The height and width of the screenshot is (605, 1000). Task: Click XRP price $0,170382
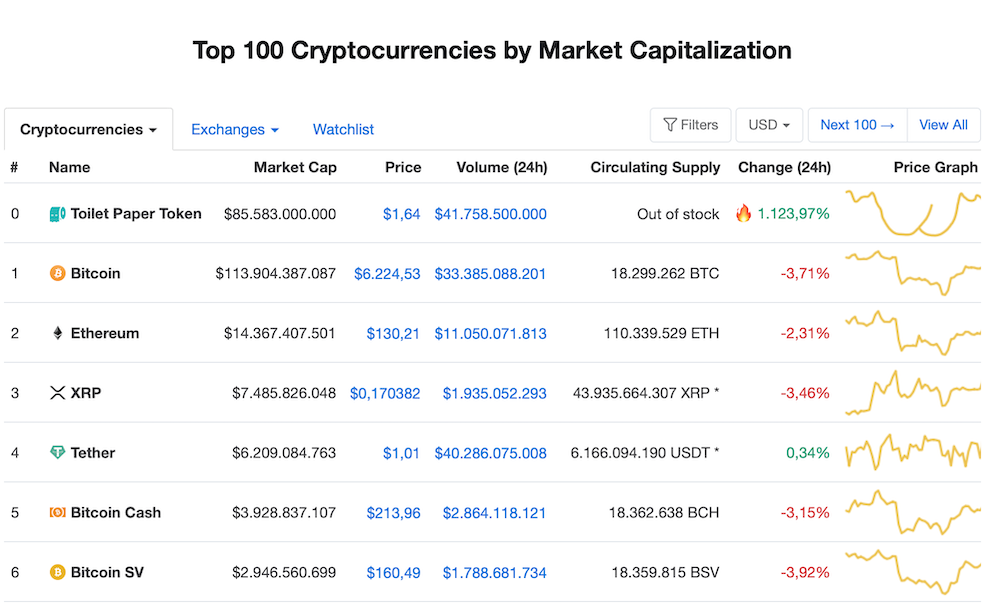[385, 393]
